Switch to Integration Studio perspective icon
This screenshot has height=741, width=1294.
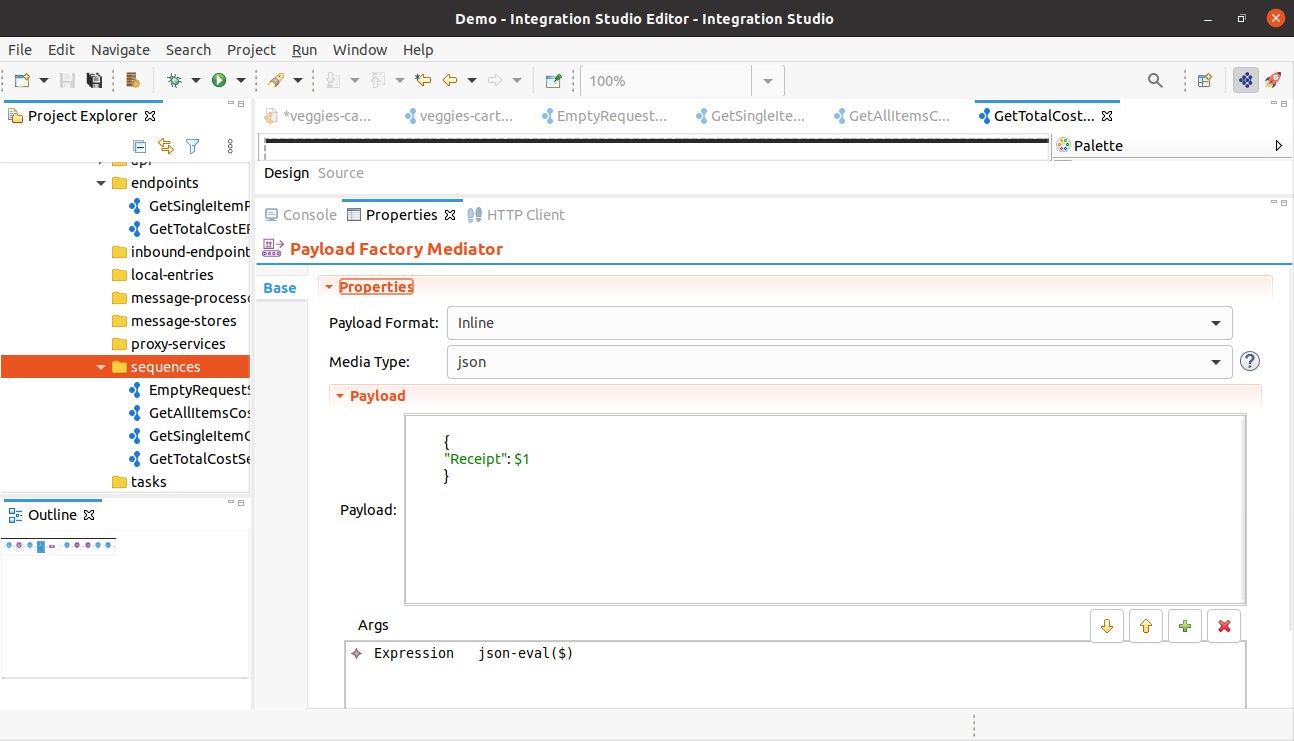pyautogui.click(x=1246, y=81)
